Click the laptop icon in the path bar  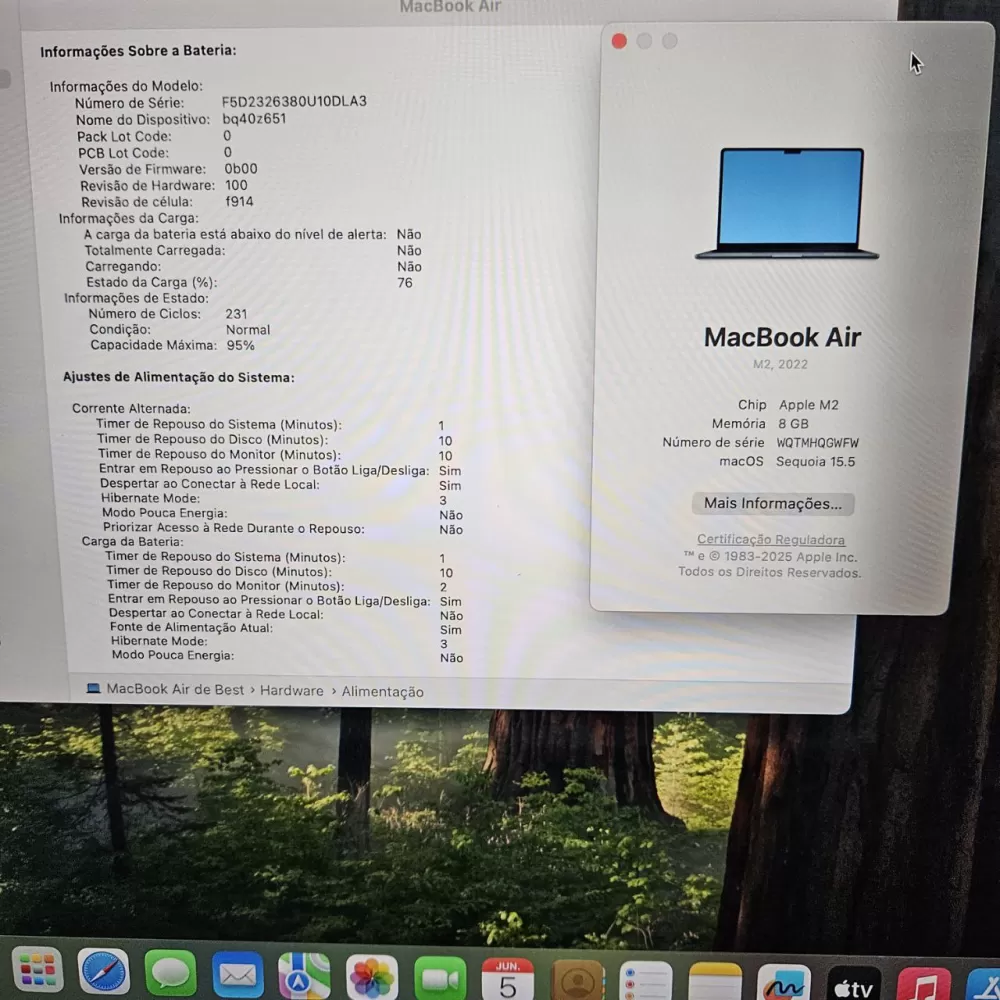[x=93, y=688]
